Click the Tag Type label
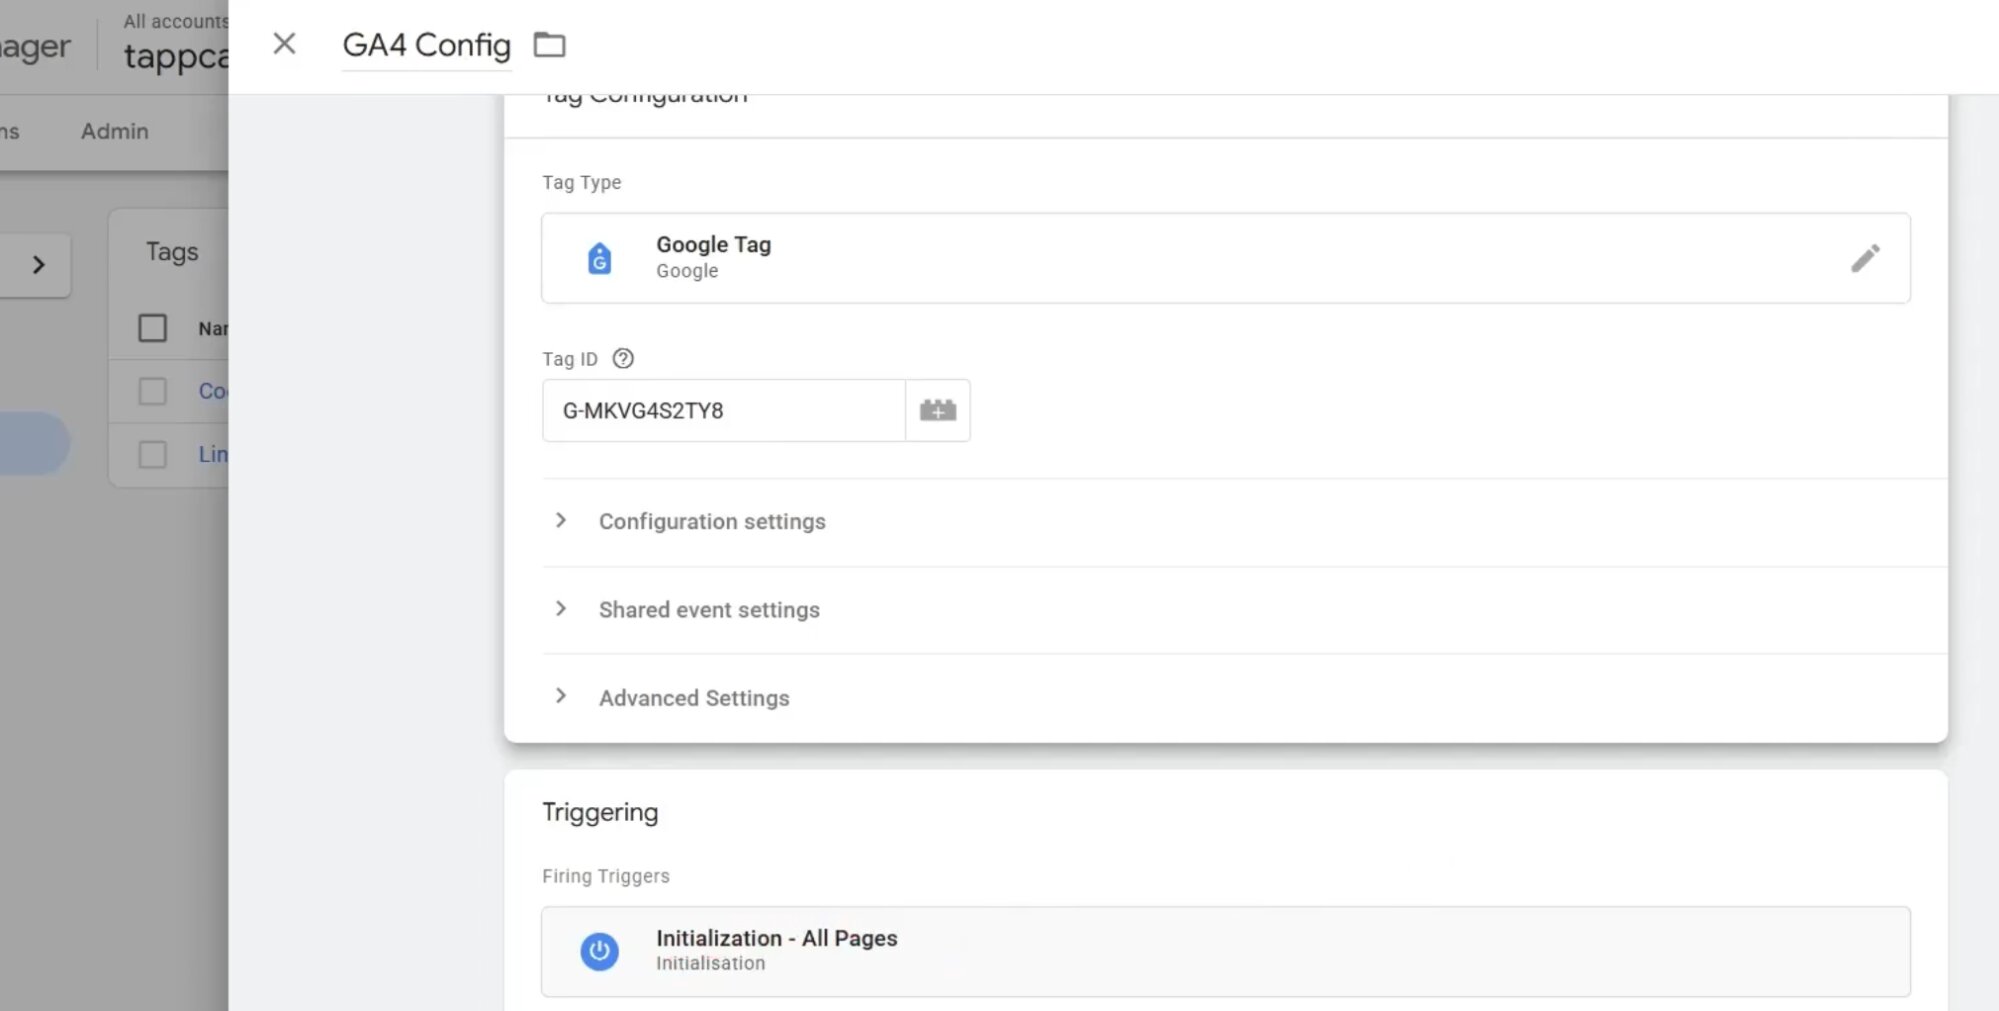1999x1011 pixels. (582, 182)
